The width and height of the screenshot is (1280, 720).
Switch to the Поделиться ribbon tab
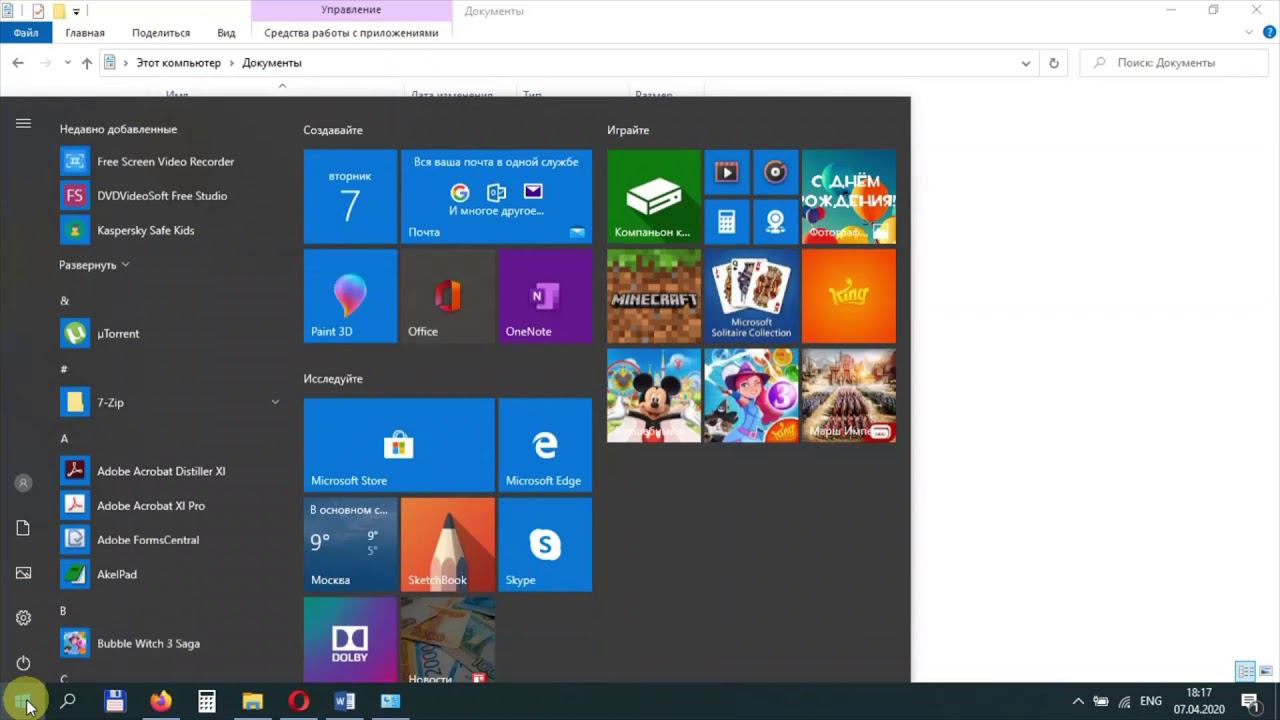click(161, 33)
